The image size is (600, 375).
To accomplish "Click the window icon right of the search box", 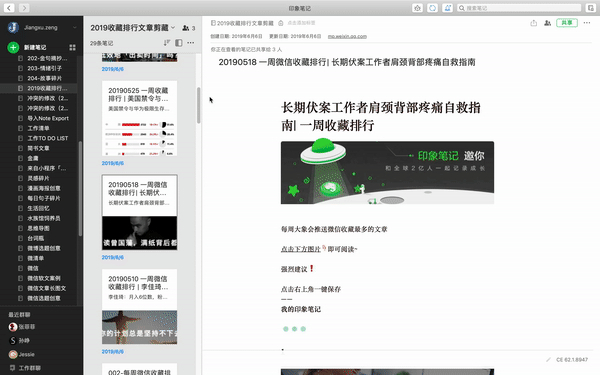I will 590,8.
